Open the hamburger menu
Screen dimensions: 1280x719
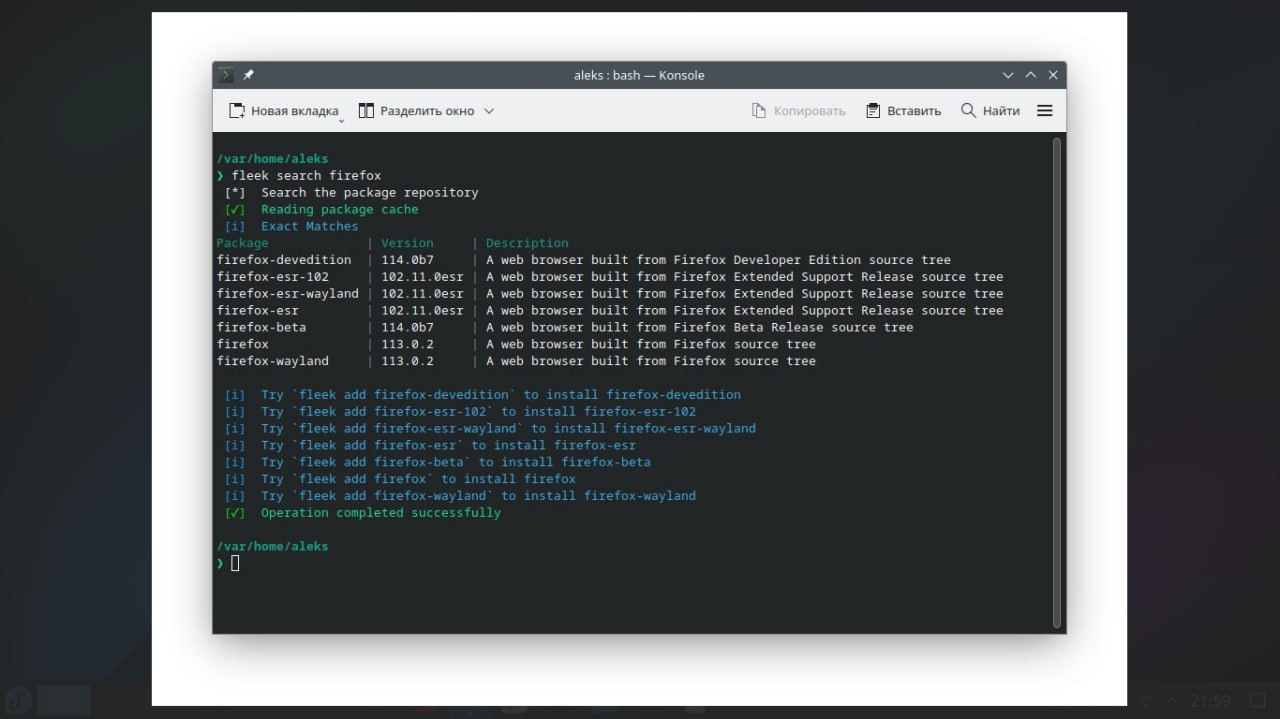point(1045,111)
